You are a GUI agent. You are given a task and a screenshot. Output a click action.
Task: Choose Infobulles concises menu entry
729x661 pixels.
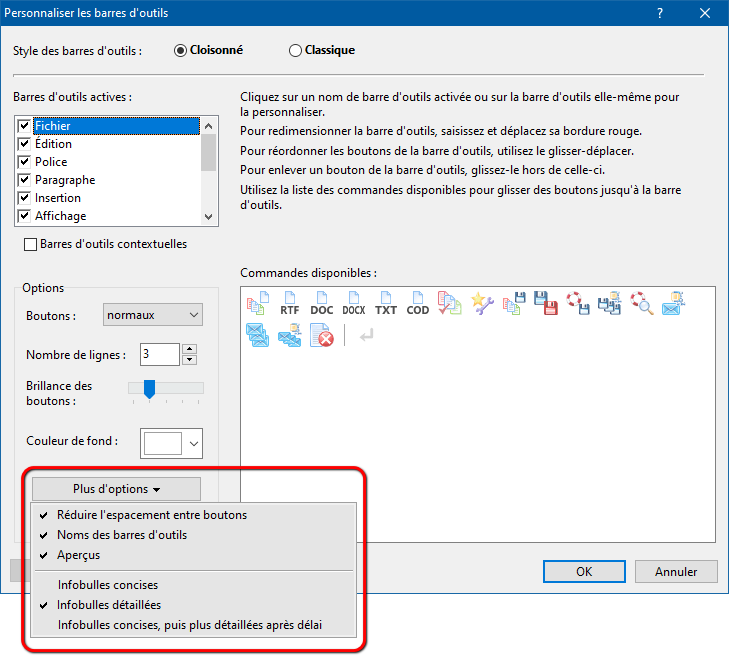tap(193, 585)
